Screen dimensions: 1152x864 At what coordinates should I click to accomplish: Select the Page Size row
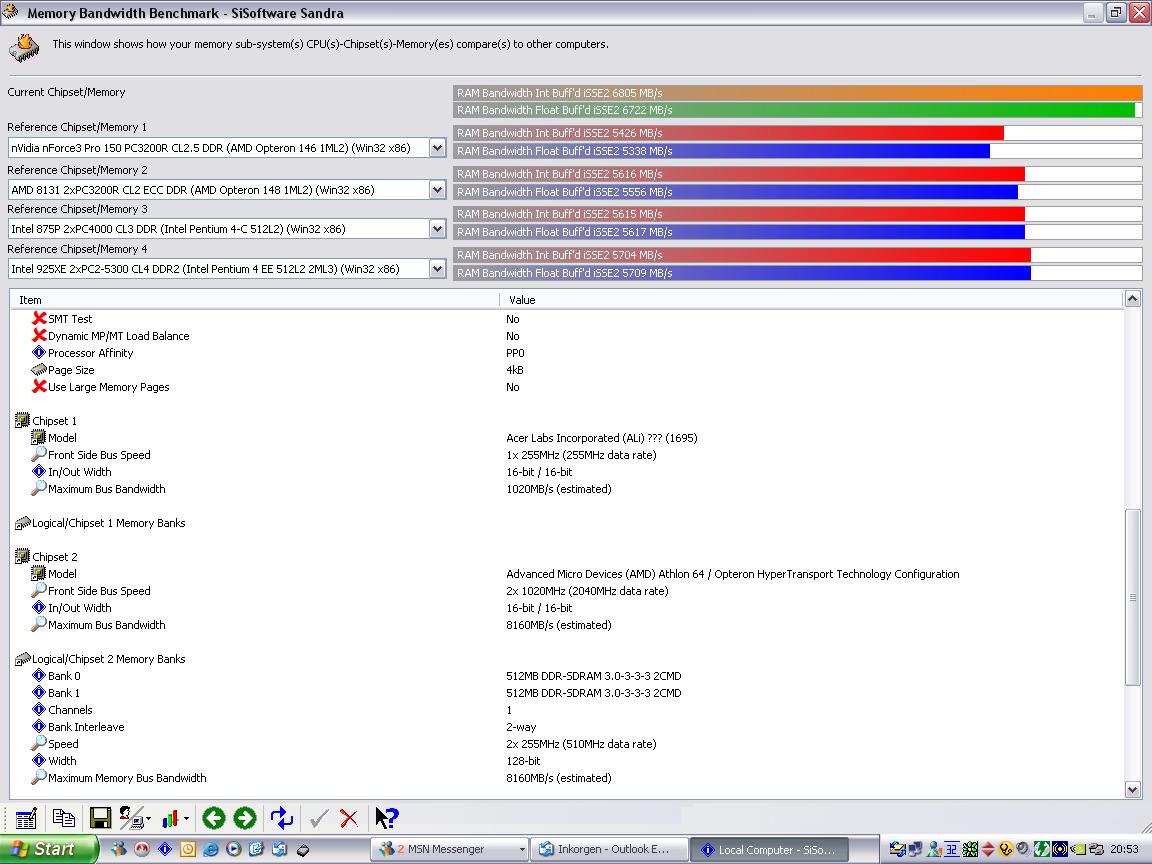click(567, 370)
